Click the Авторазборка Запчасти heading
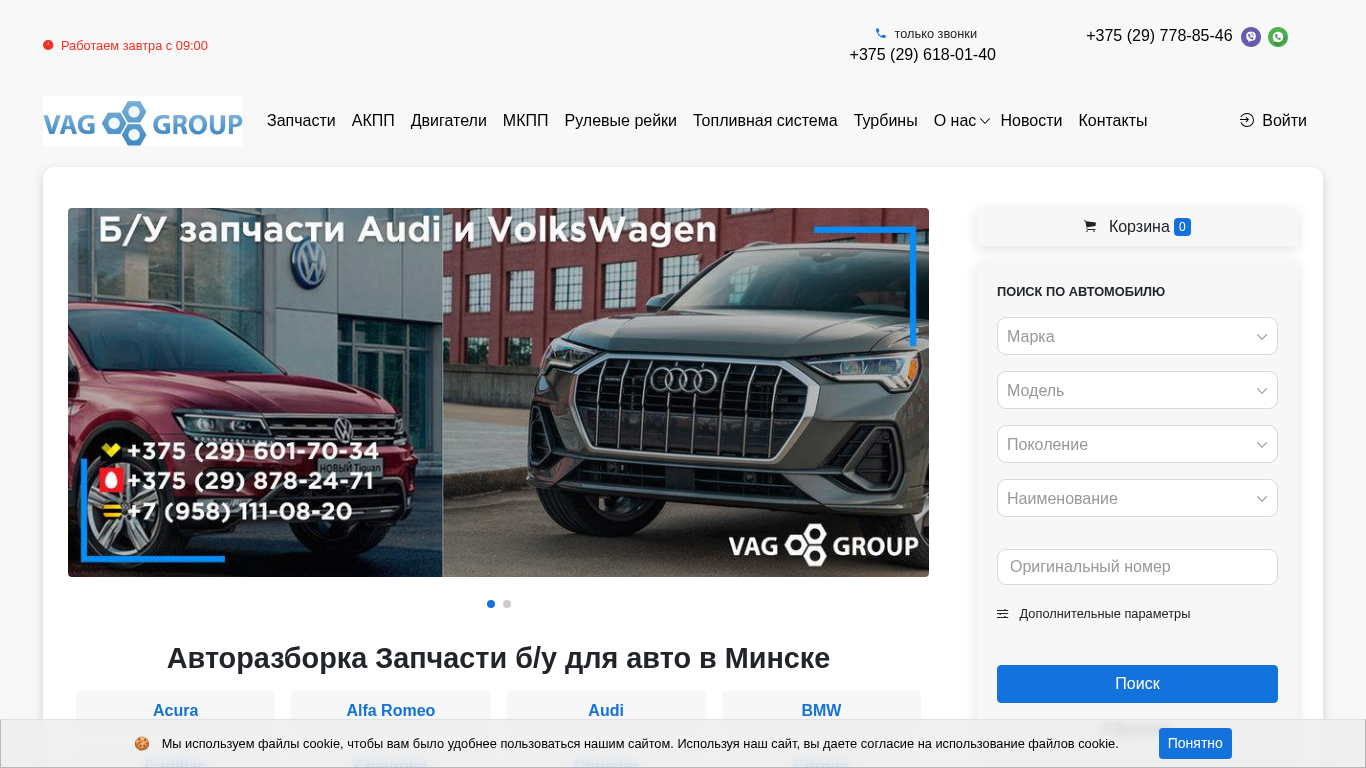Screen dimensions: 1366x768 pyautogui.click(x=498, y=659)
